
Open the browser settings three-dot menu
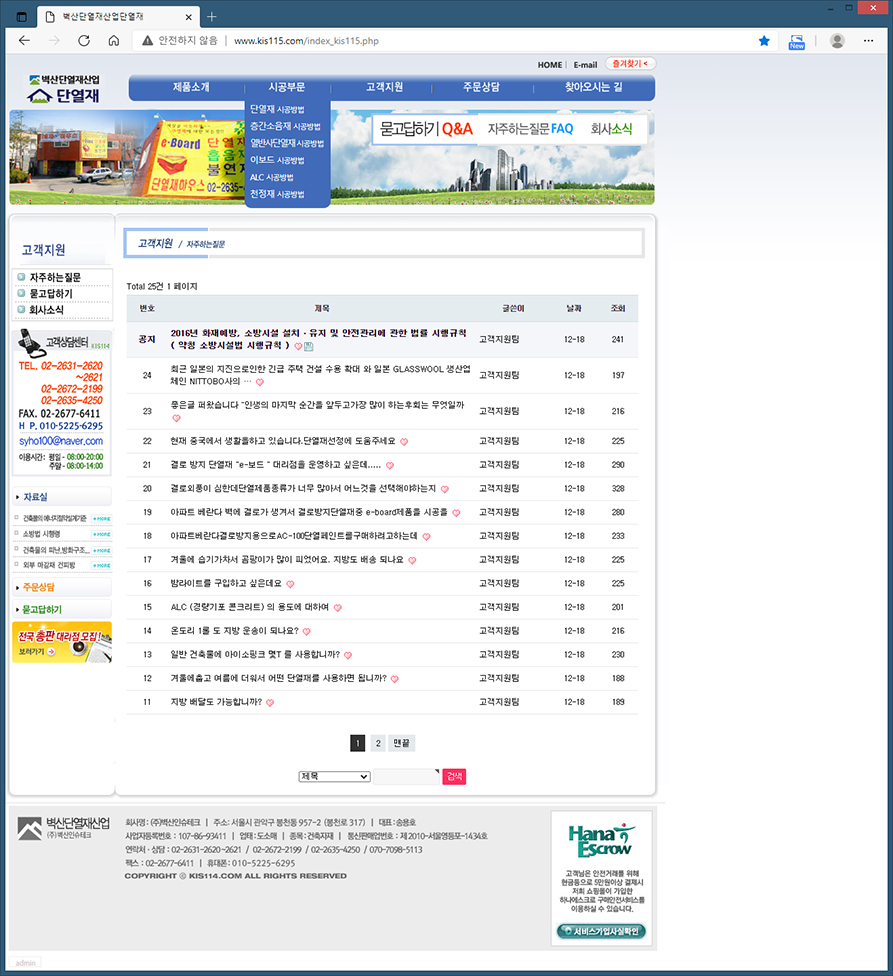[x=870, y=41]
